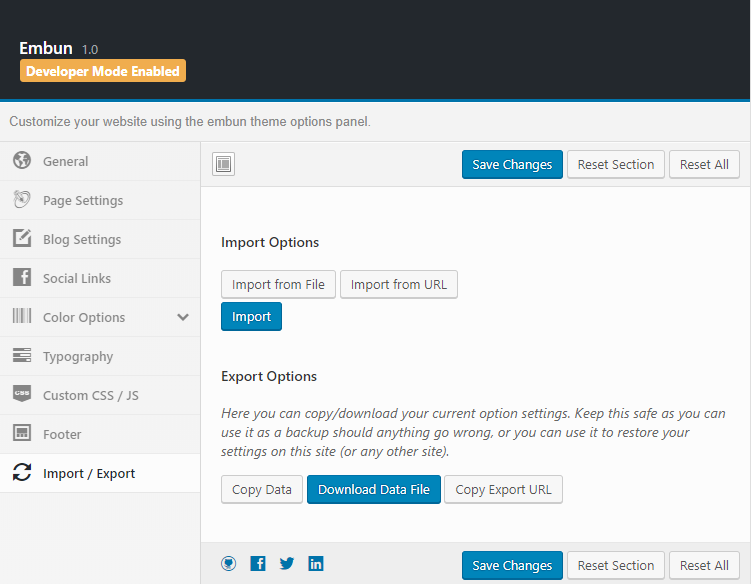Click the globe icon beside General
This screenshot has height=584, width=751.
tap(22, 160)
